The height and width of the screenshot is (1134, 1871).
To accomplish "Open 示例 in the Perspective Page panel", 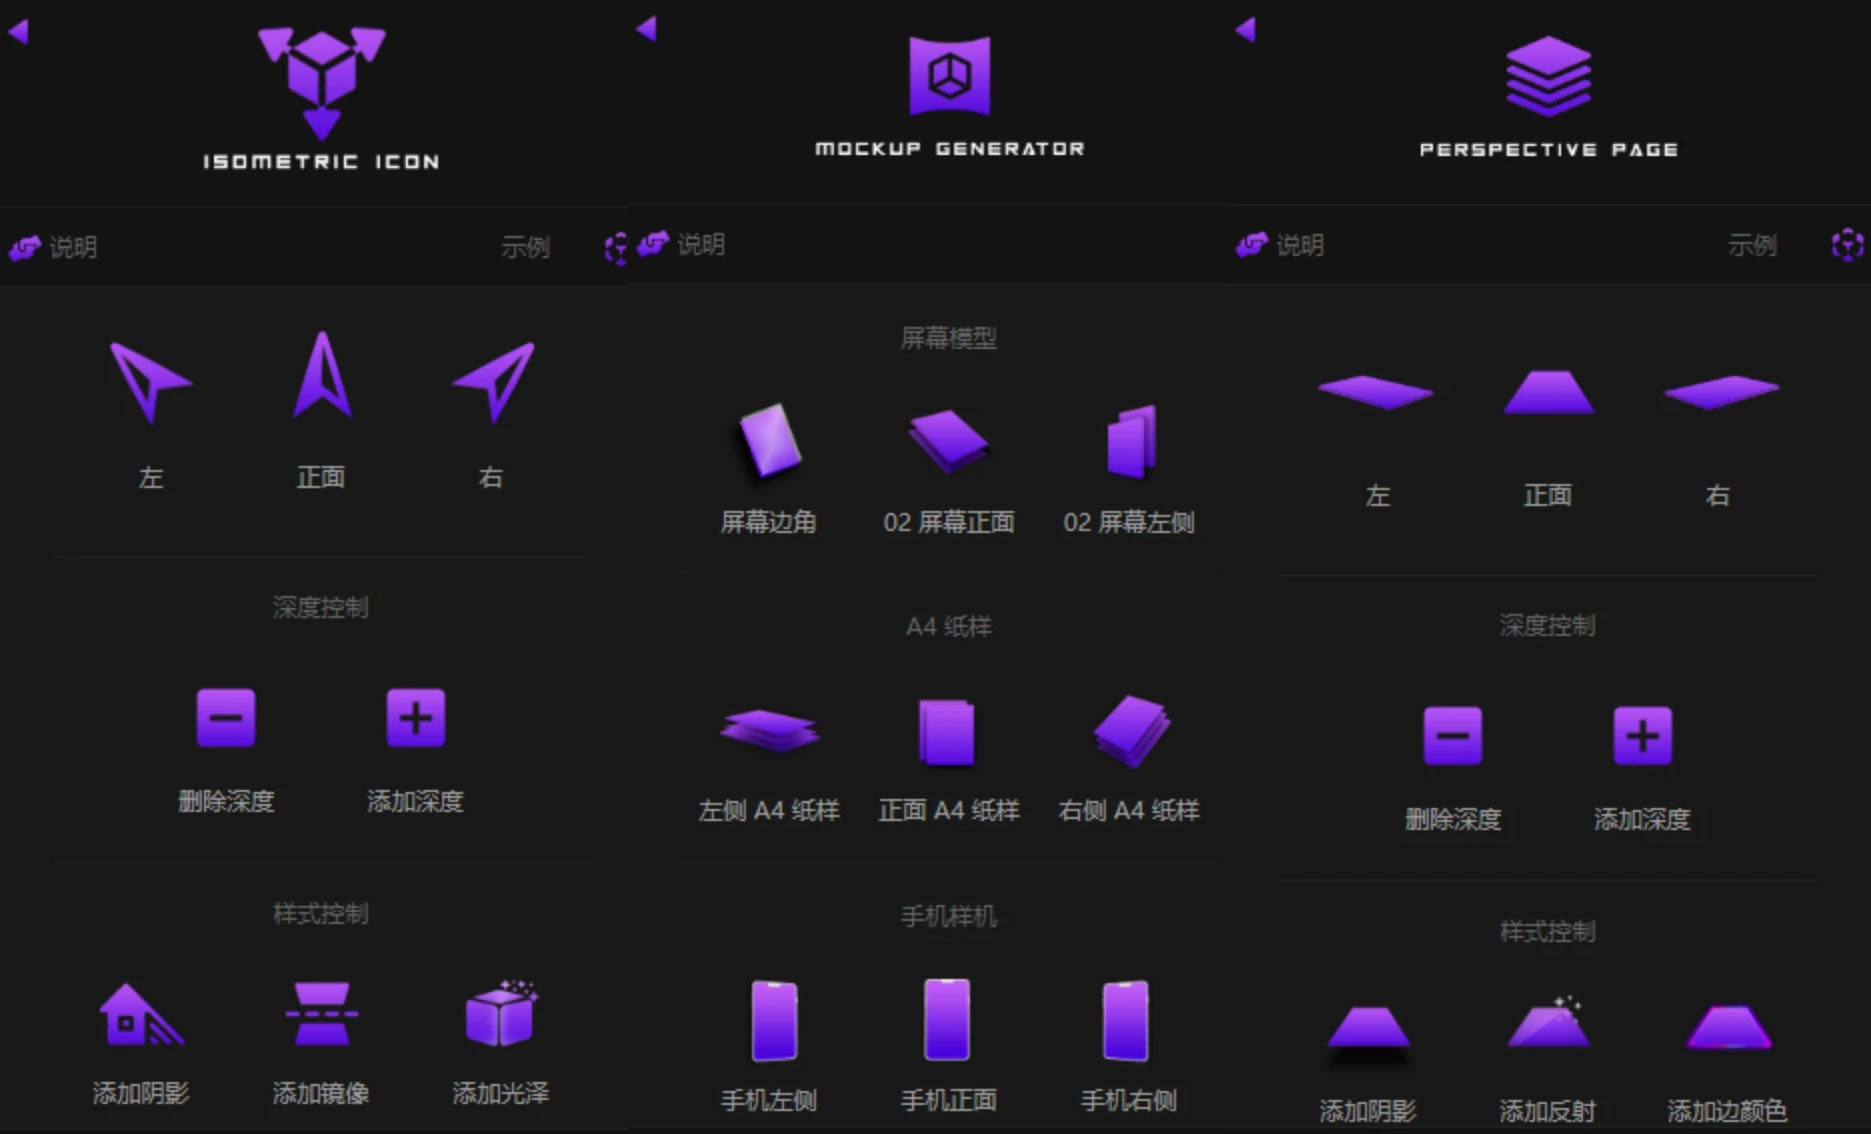I will (x=1752, y=245).
